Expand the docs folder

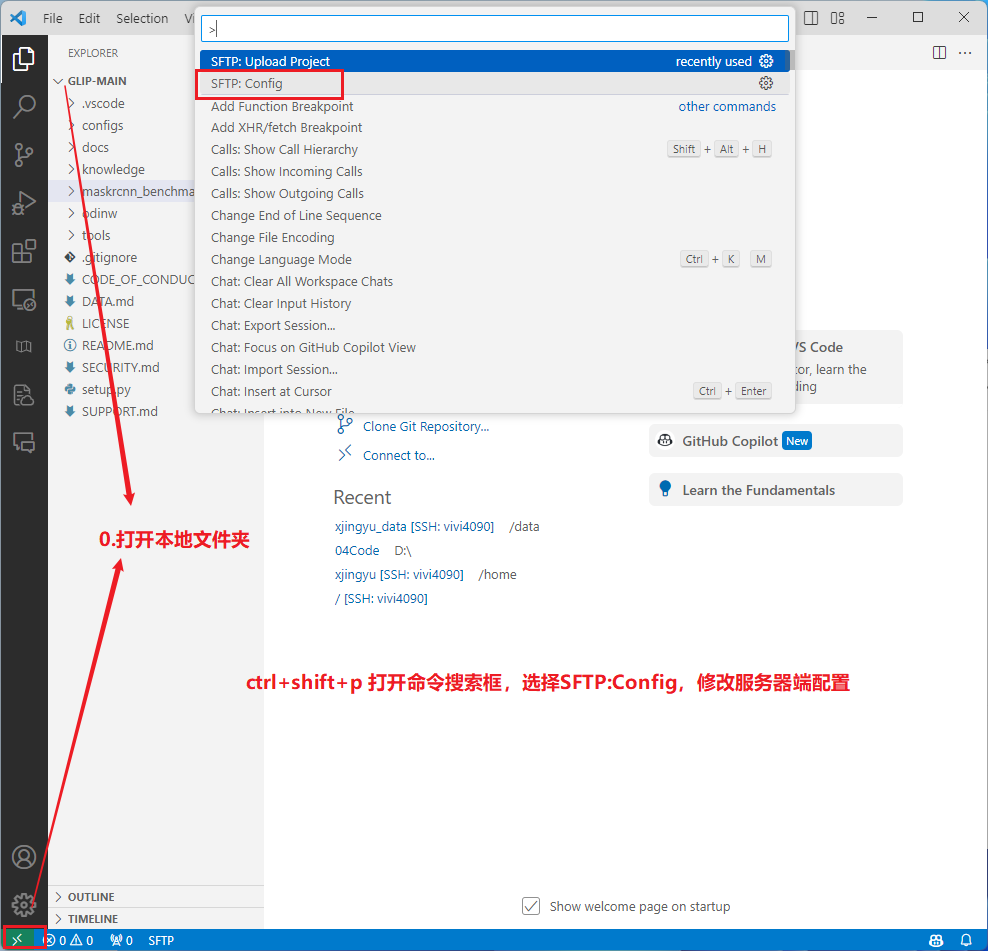71,147
